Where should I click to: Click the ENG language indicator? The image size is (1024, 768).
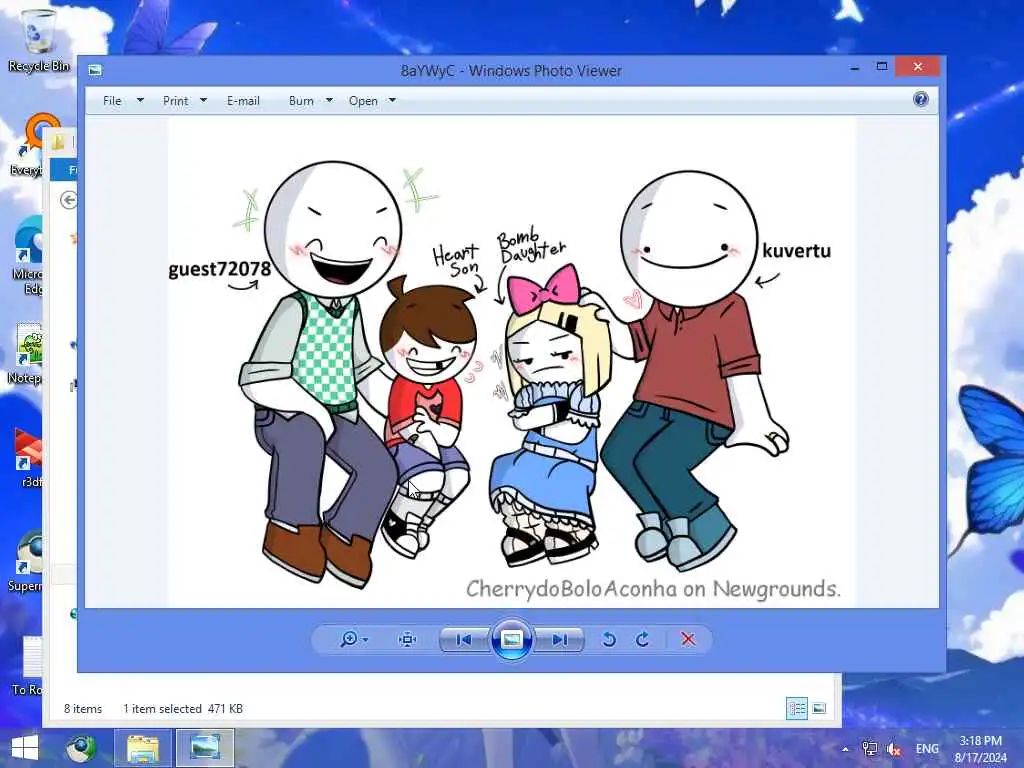point(927,749)
